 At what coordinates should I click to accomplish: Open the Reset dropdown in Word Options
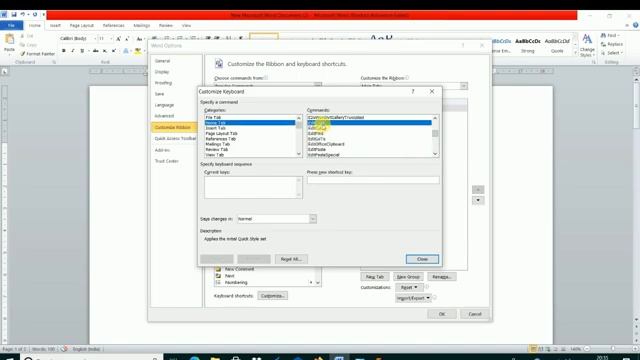[x=409, y=287]
